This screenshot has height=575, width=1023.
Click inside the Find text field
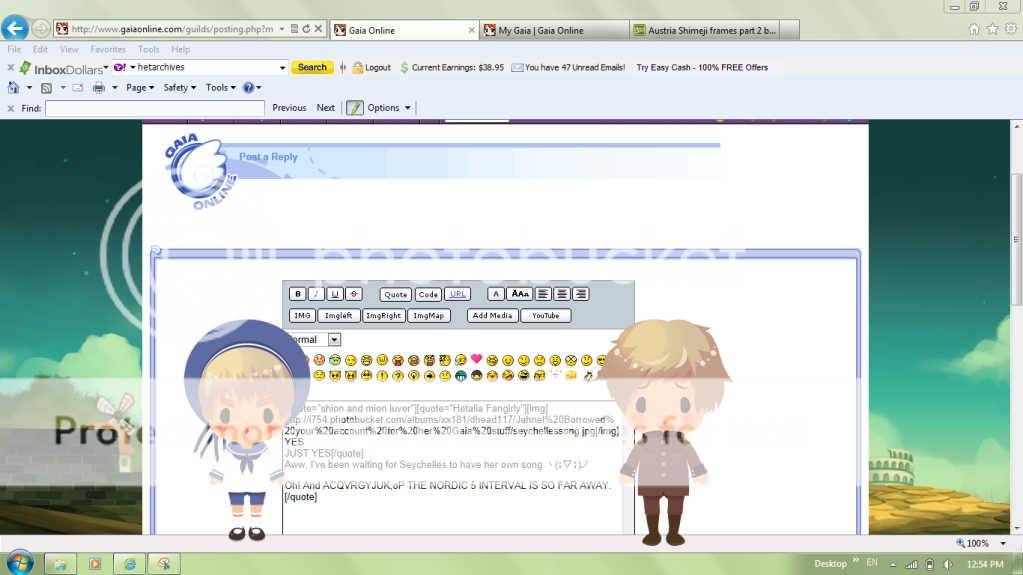tap(155, 108)
